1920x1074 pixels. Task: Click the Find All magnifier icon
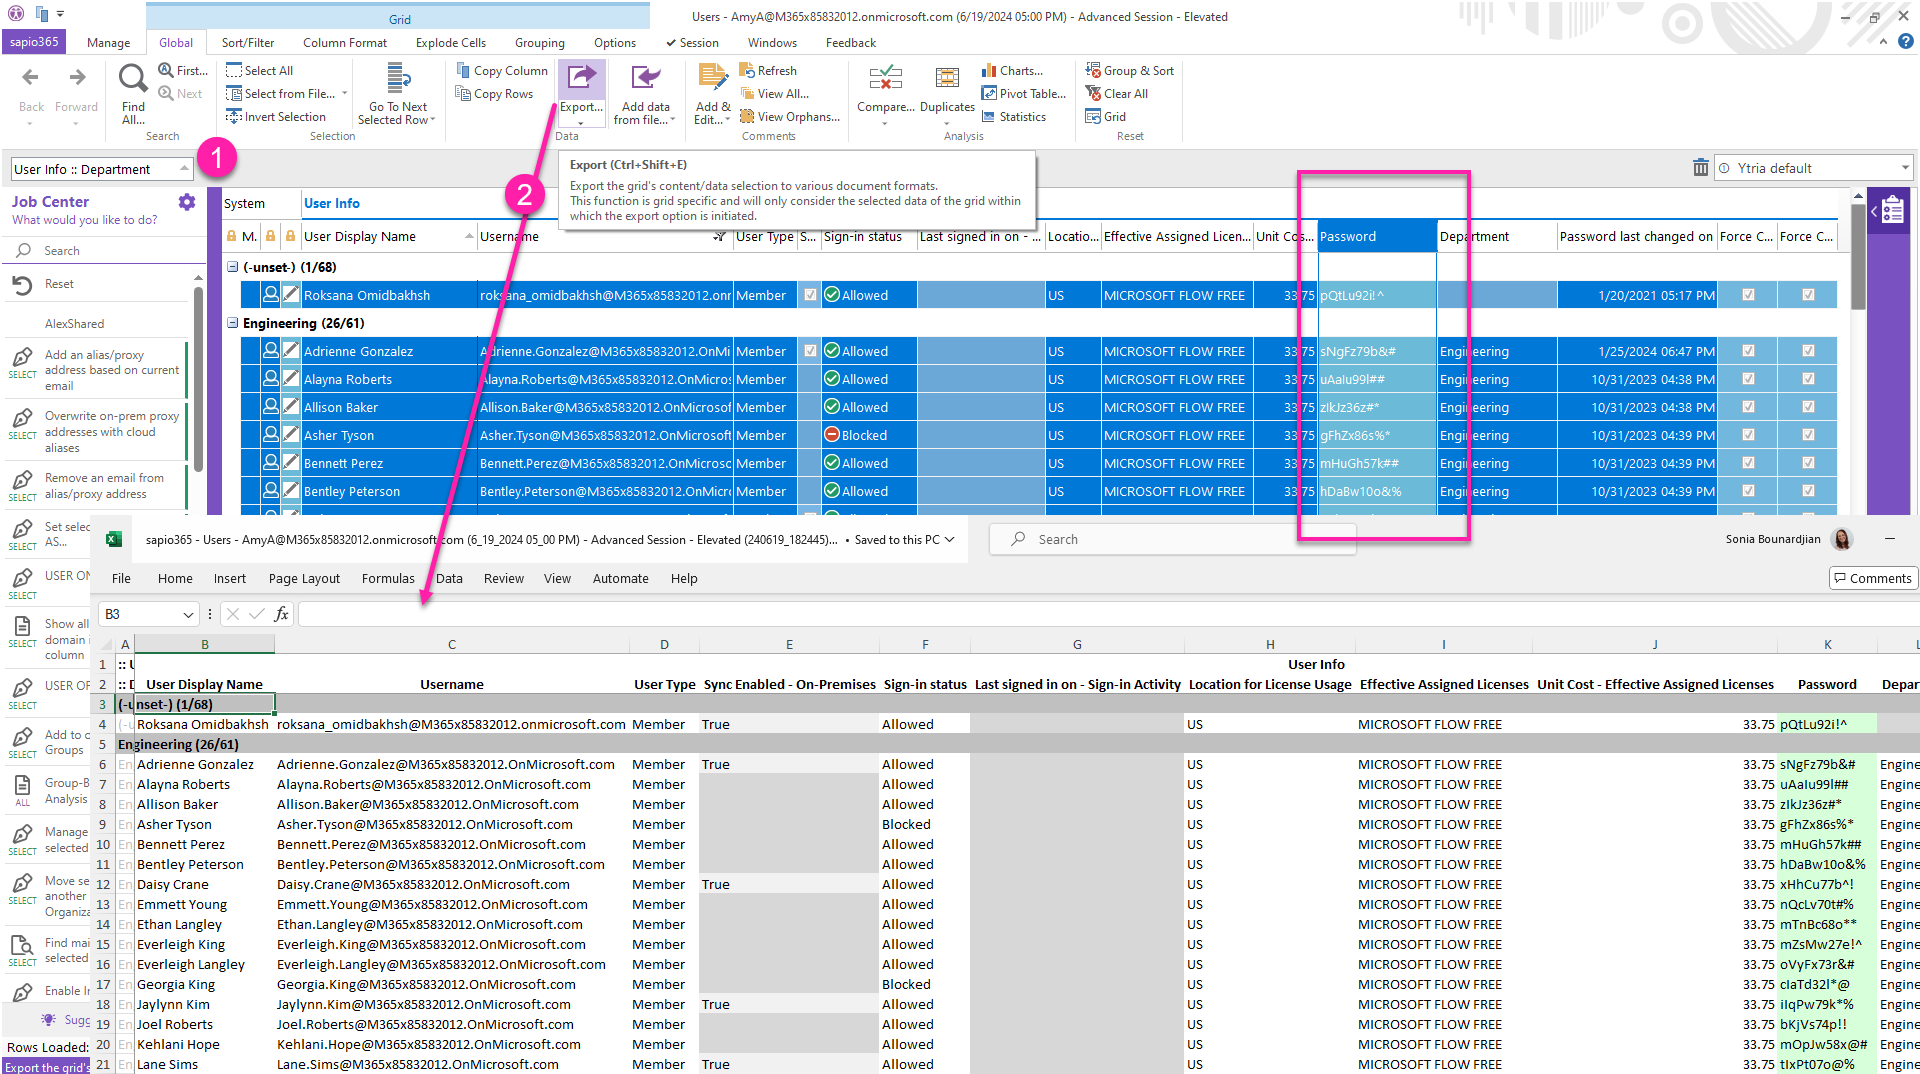[x=133, y=78]
